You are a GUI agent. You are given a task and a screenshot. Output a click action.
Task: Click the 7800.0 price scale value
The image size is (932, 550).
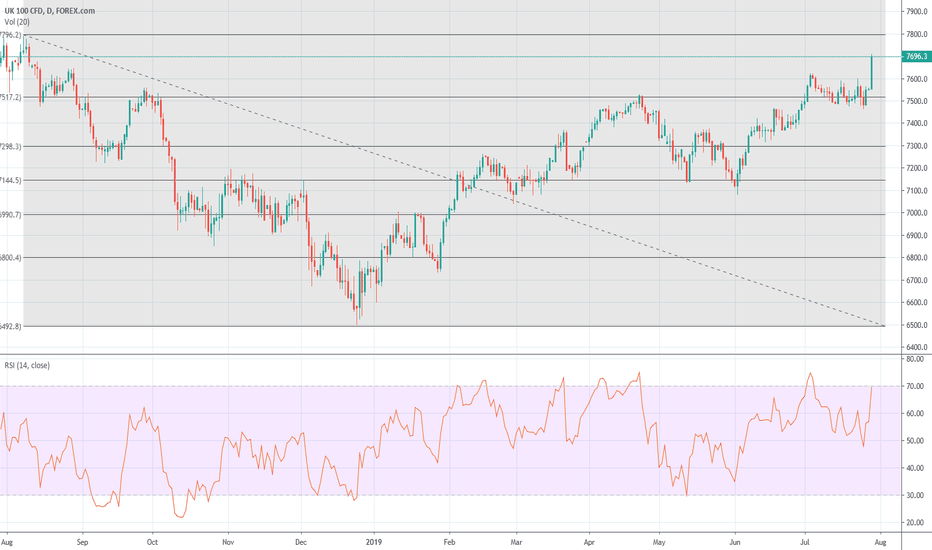point(917,34)
